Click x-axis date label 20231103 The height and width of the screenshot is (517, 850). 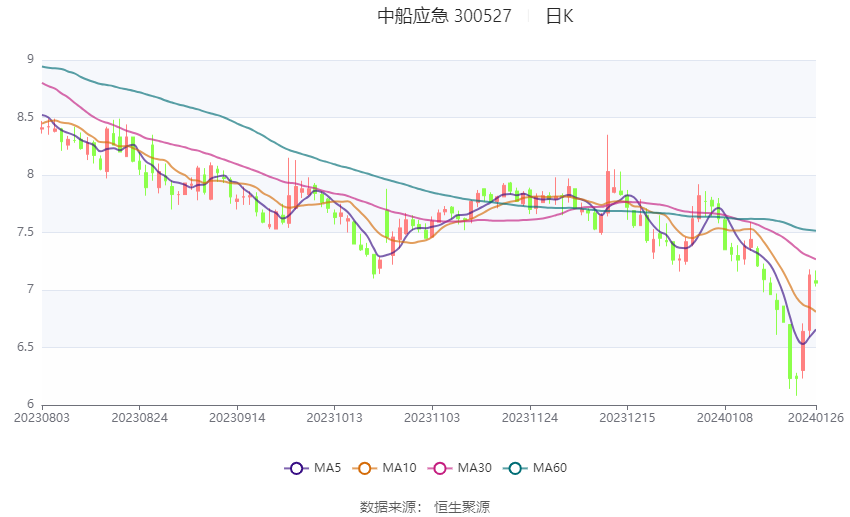tap(432, 418)
